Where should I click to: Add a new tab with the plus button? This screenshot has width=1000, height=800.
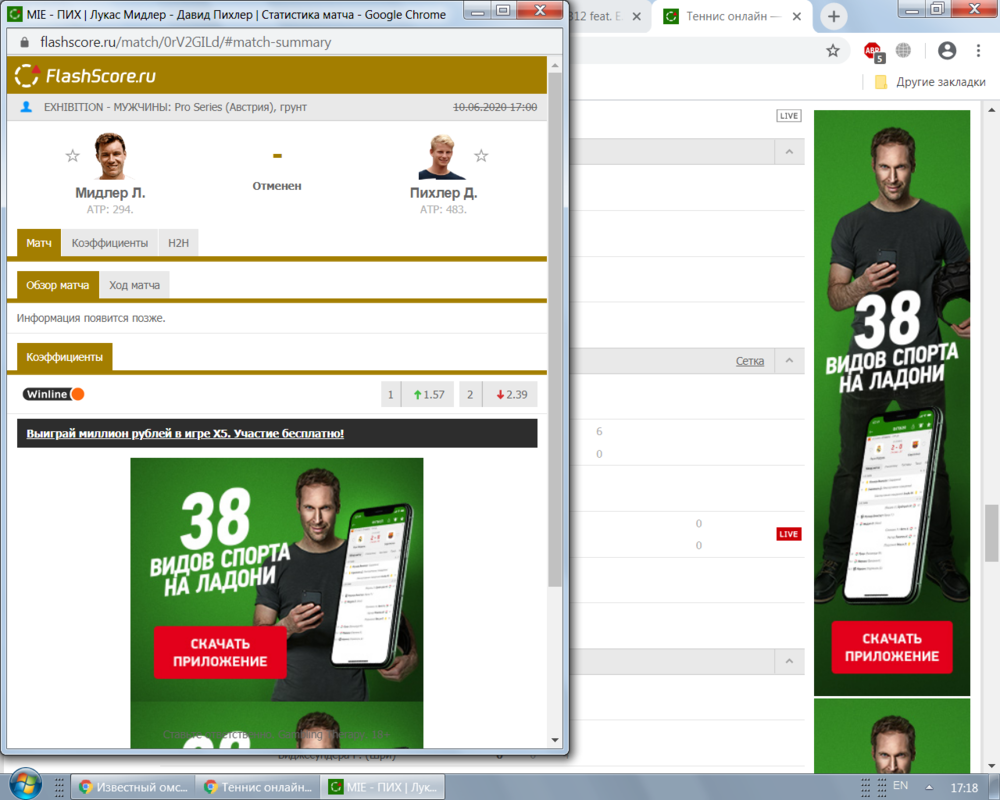[x=834, y=17]
